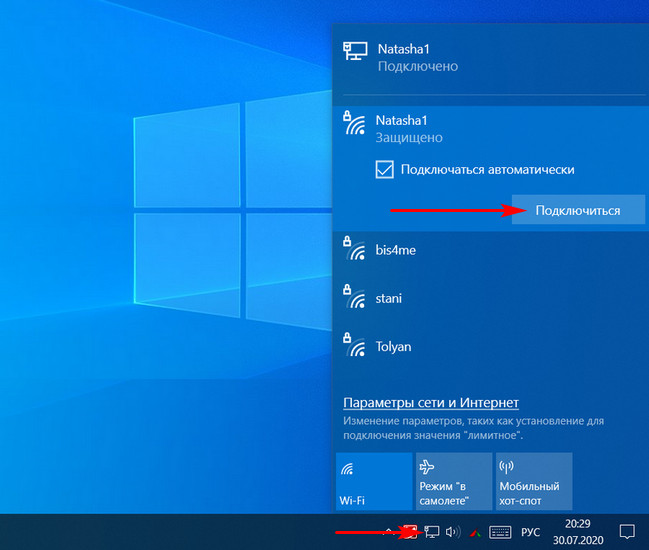Click the Wi-Fi signal icon next to Tolyan
The image size is (649, 550).
point(354,344)
